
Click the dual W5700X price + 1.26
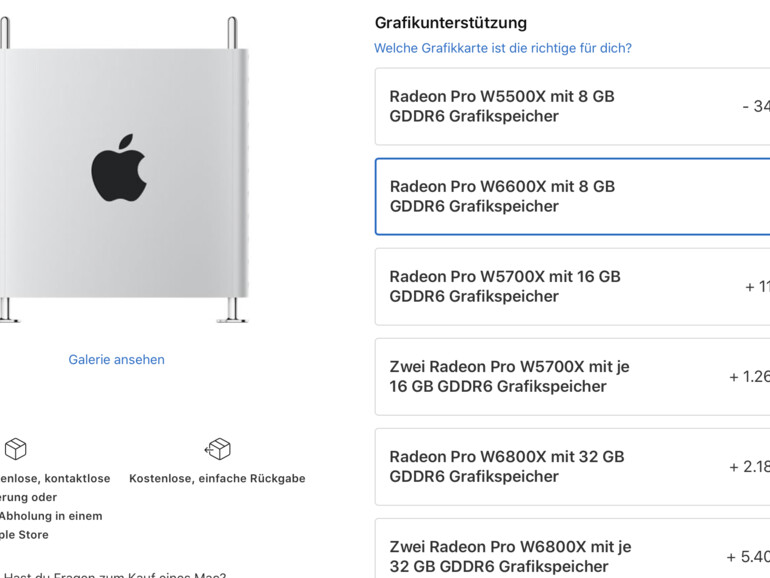click(749, 377)
